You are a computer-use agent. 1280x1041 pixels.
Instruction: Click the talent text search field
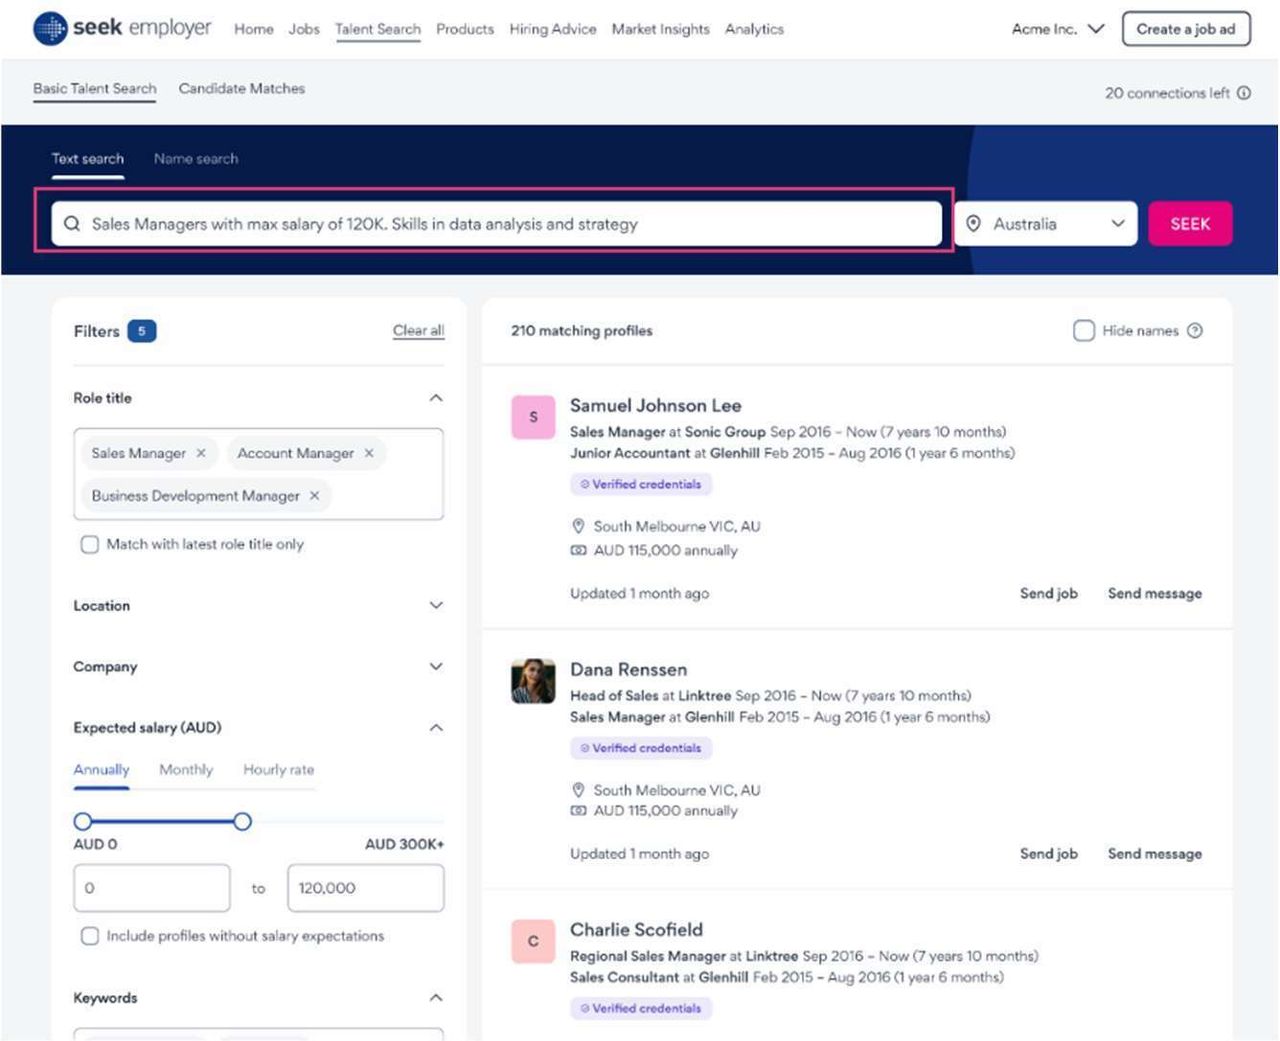497,224
